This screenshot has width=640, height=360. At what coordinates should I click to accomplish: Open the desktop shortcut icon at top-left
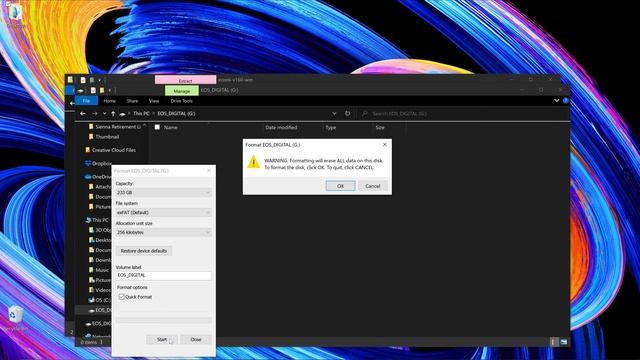click(x=15, y=16)
